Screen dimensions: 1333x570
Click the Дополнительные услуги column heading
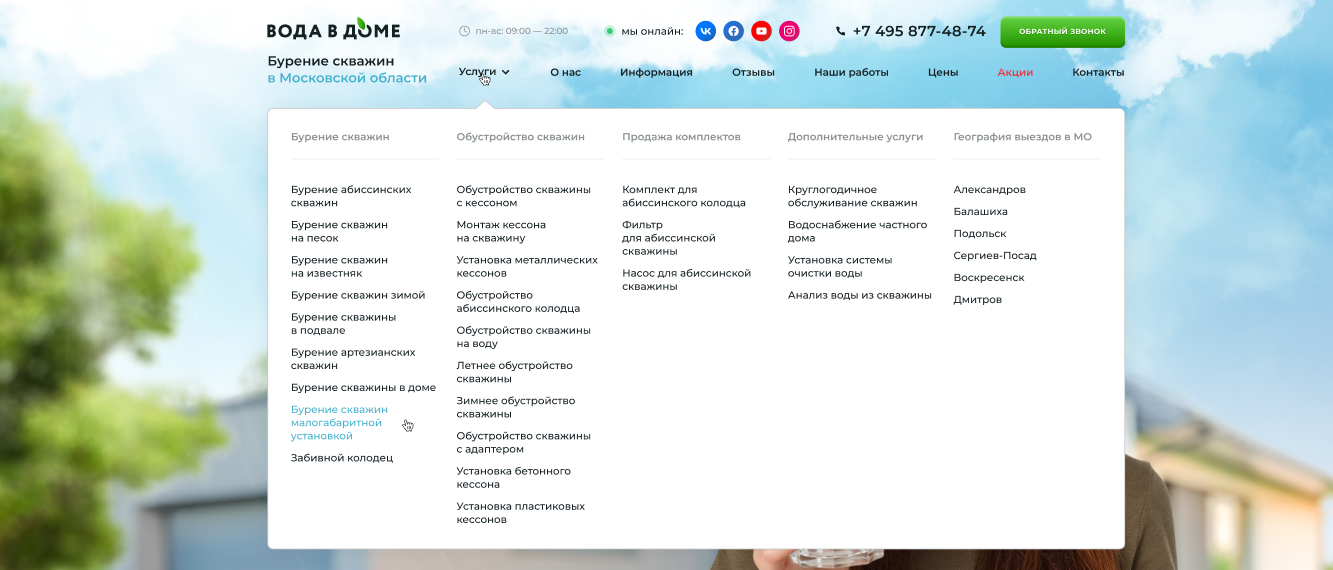855,137
